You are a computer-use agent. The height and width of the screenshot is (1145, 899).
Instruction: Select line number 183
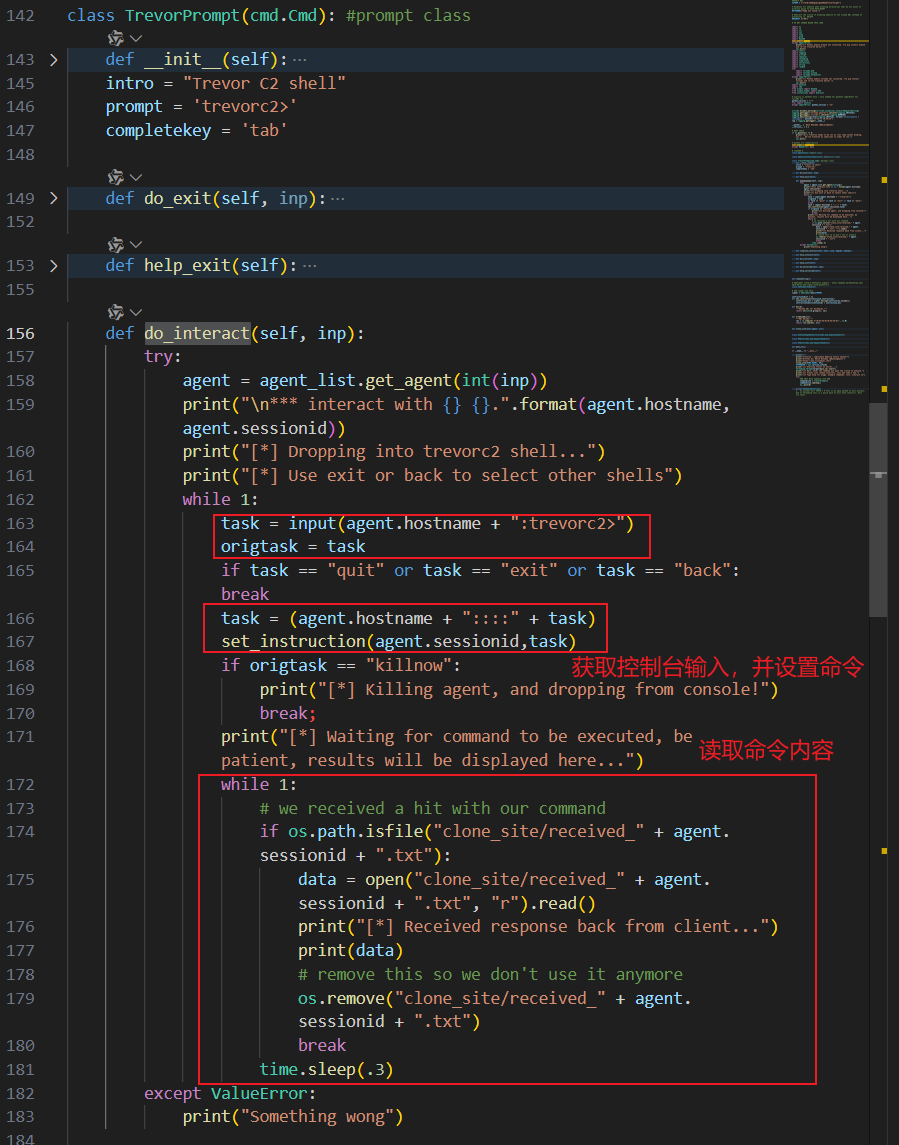[x=20, y=1117]
